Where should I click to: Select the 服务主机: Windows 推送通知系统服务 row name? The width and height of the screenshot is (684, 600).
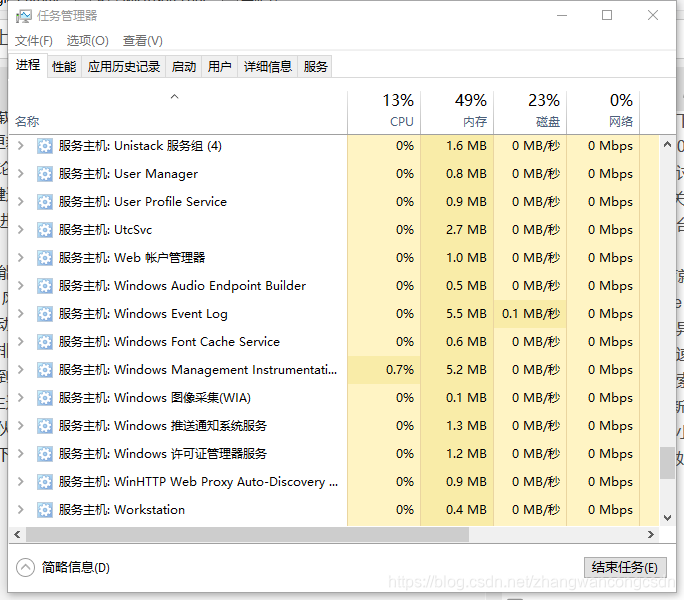[x=163, y=425]
